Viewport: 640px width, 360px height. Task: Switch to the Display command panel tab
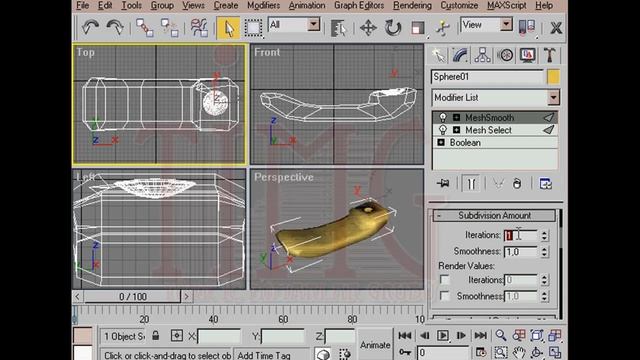click(527, 55)
